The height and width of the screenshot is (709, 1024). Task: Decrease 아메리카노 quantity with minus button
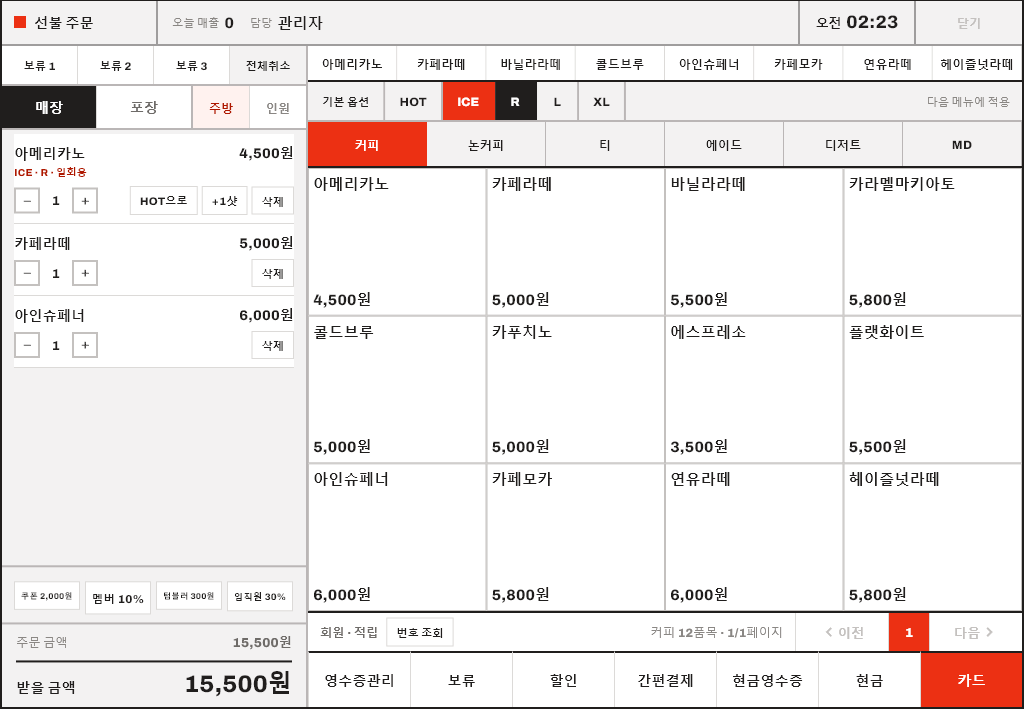click(27, 200)
